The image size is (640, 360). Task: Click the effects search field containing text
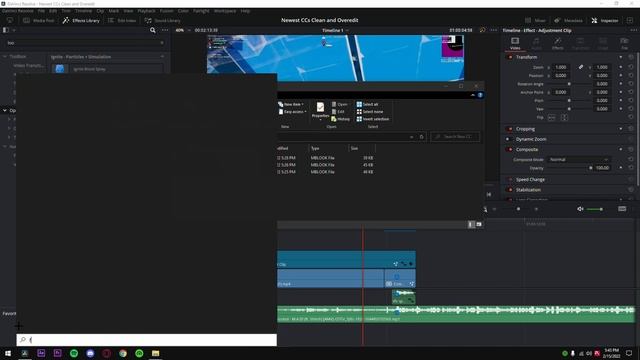pos(84,43)
